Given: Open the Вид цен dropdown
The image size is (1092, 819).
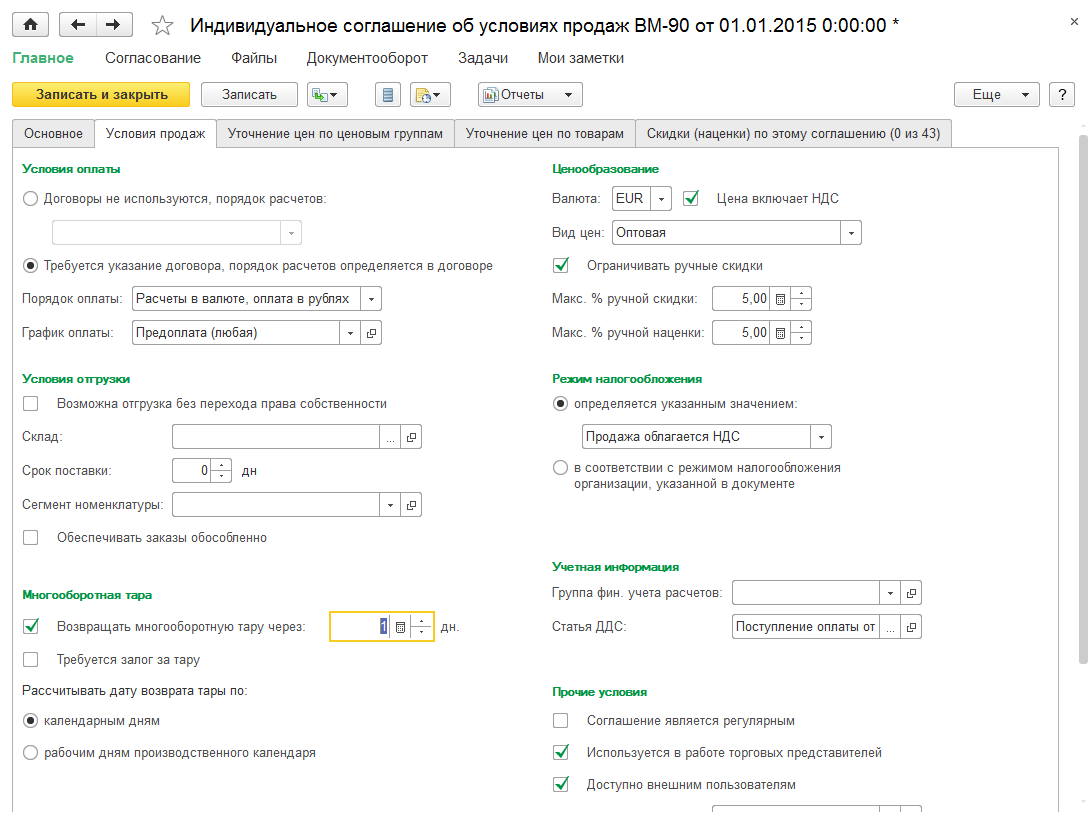Looking at the screenshot, I should [x=851, y=232].
